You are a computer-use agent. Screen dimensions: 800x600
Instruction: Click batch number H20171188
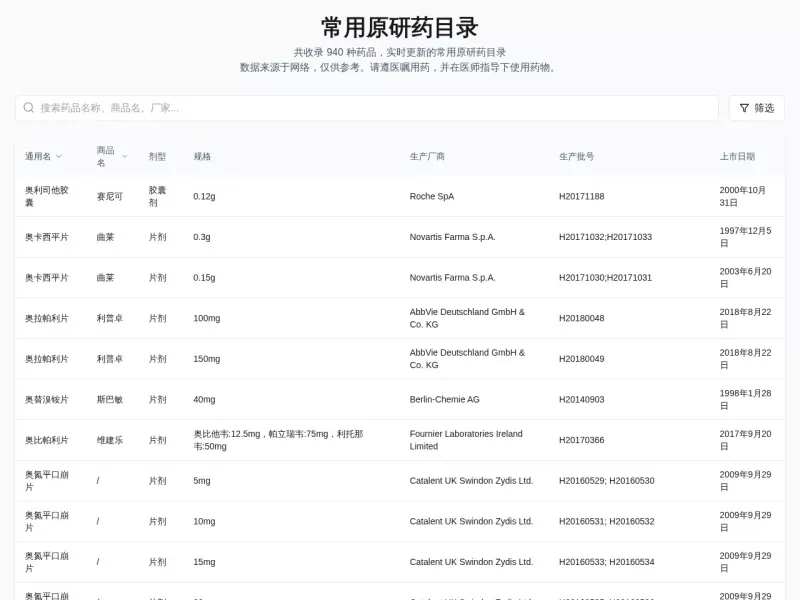[582, 196]
